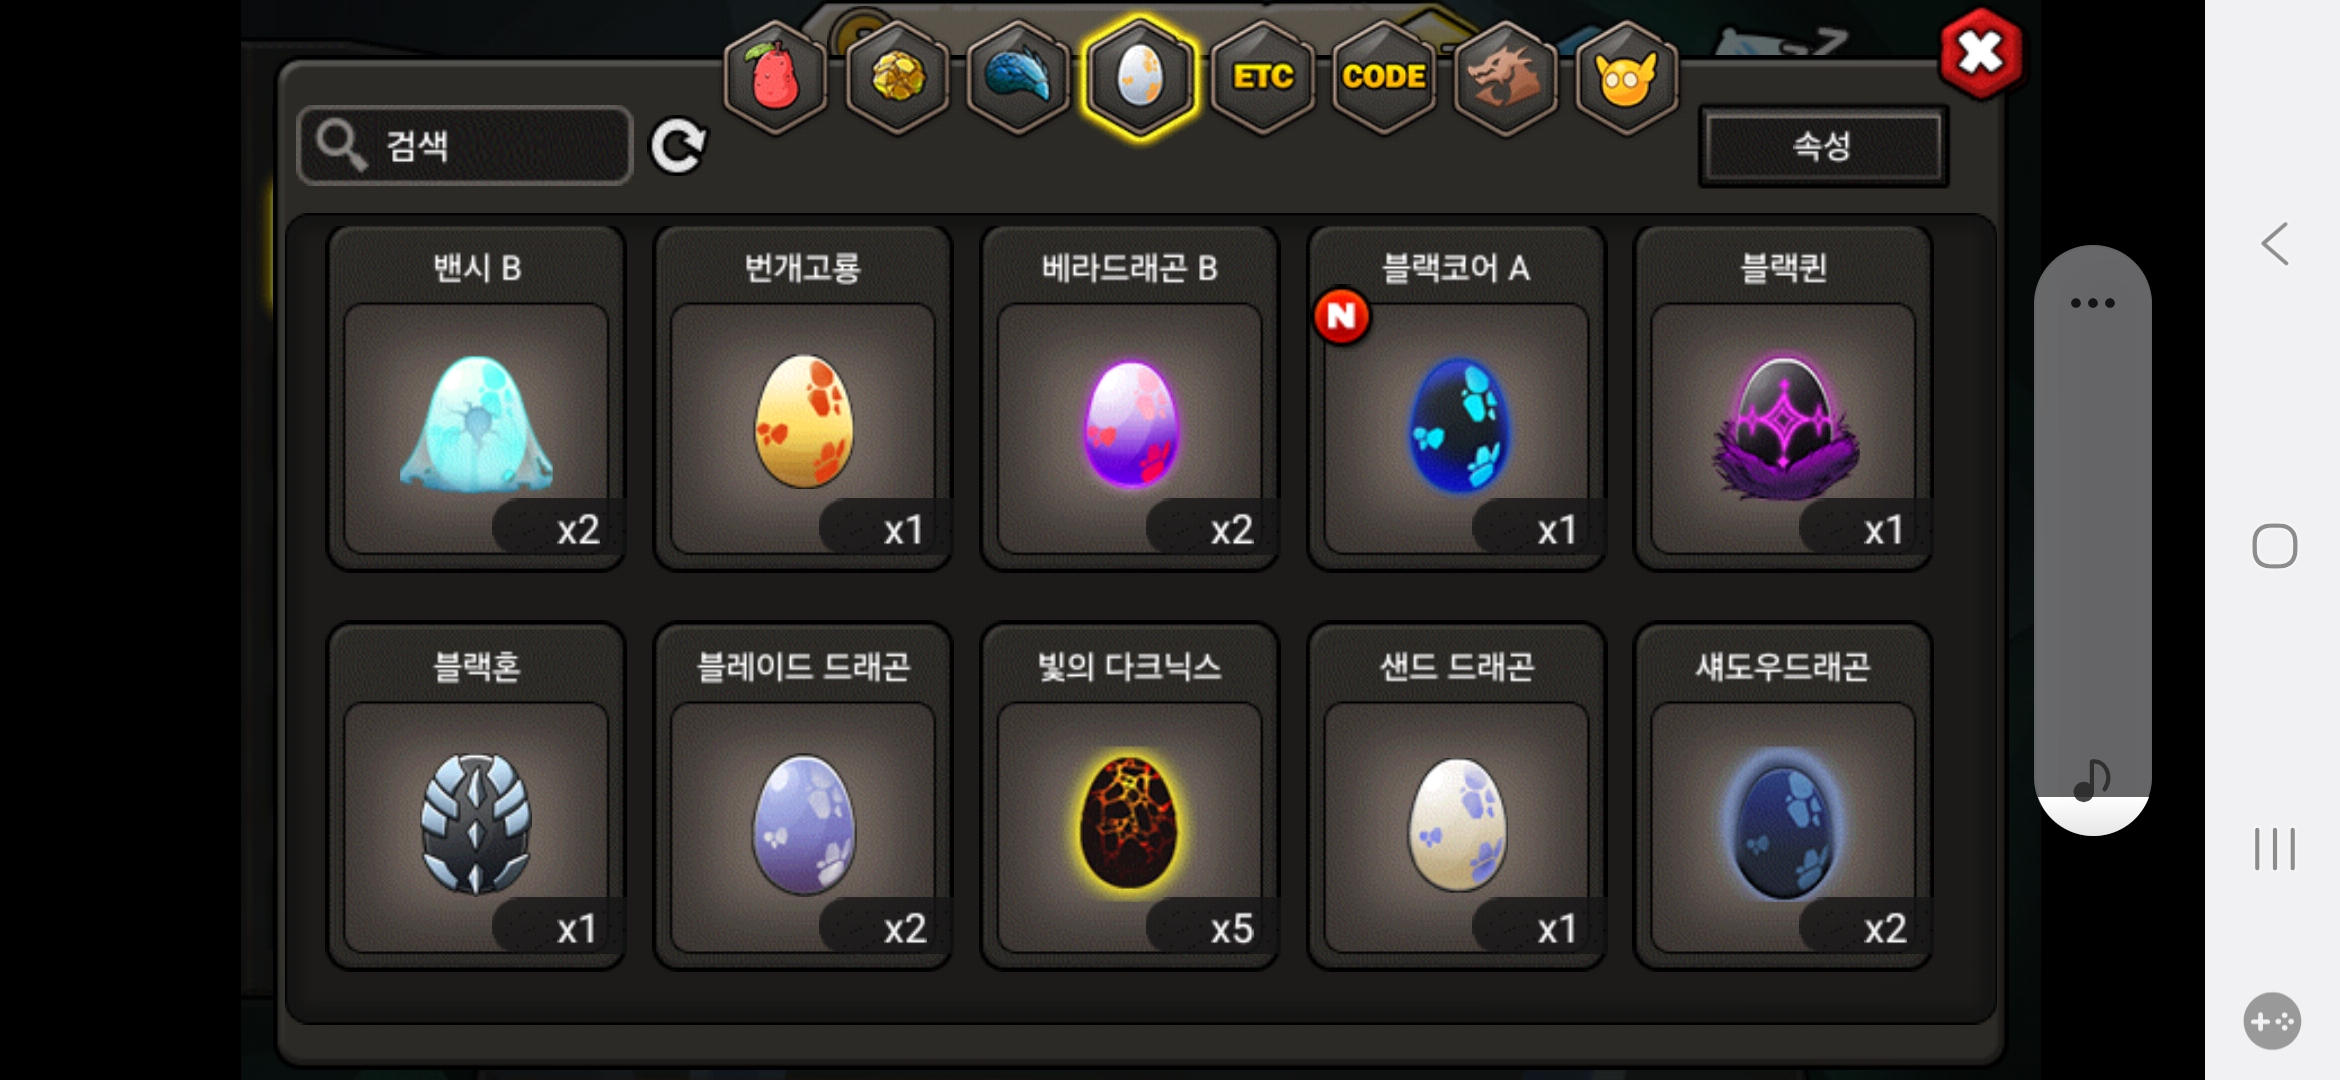The height and width of the screenshot is (1080, 2340).
Task: Choose the 번개고룡 egg
Action: tap(803, 399)
